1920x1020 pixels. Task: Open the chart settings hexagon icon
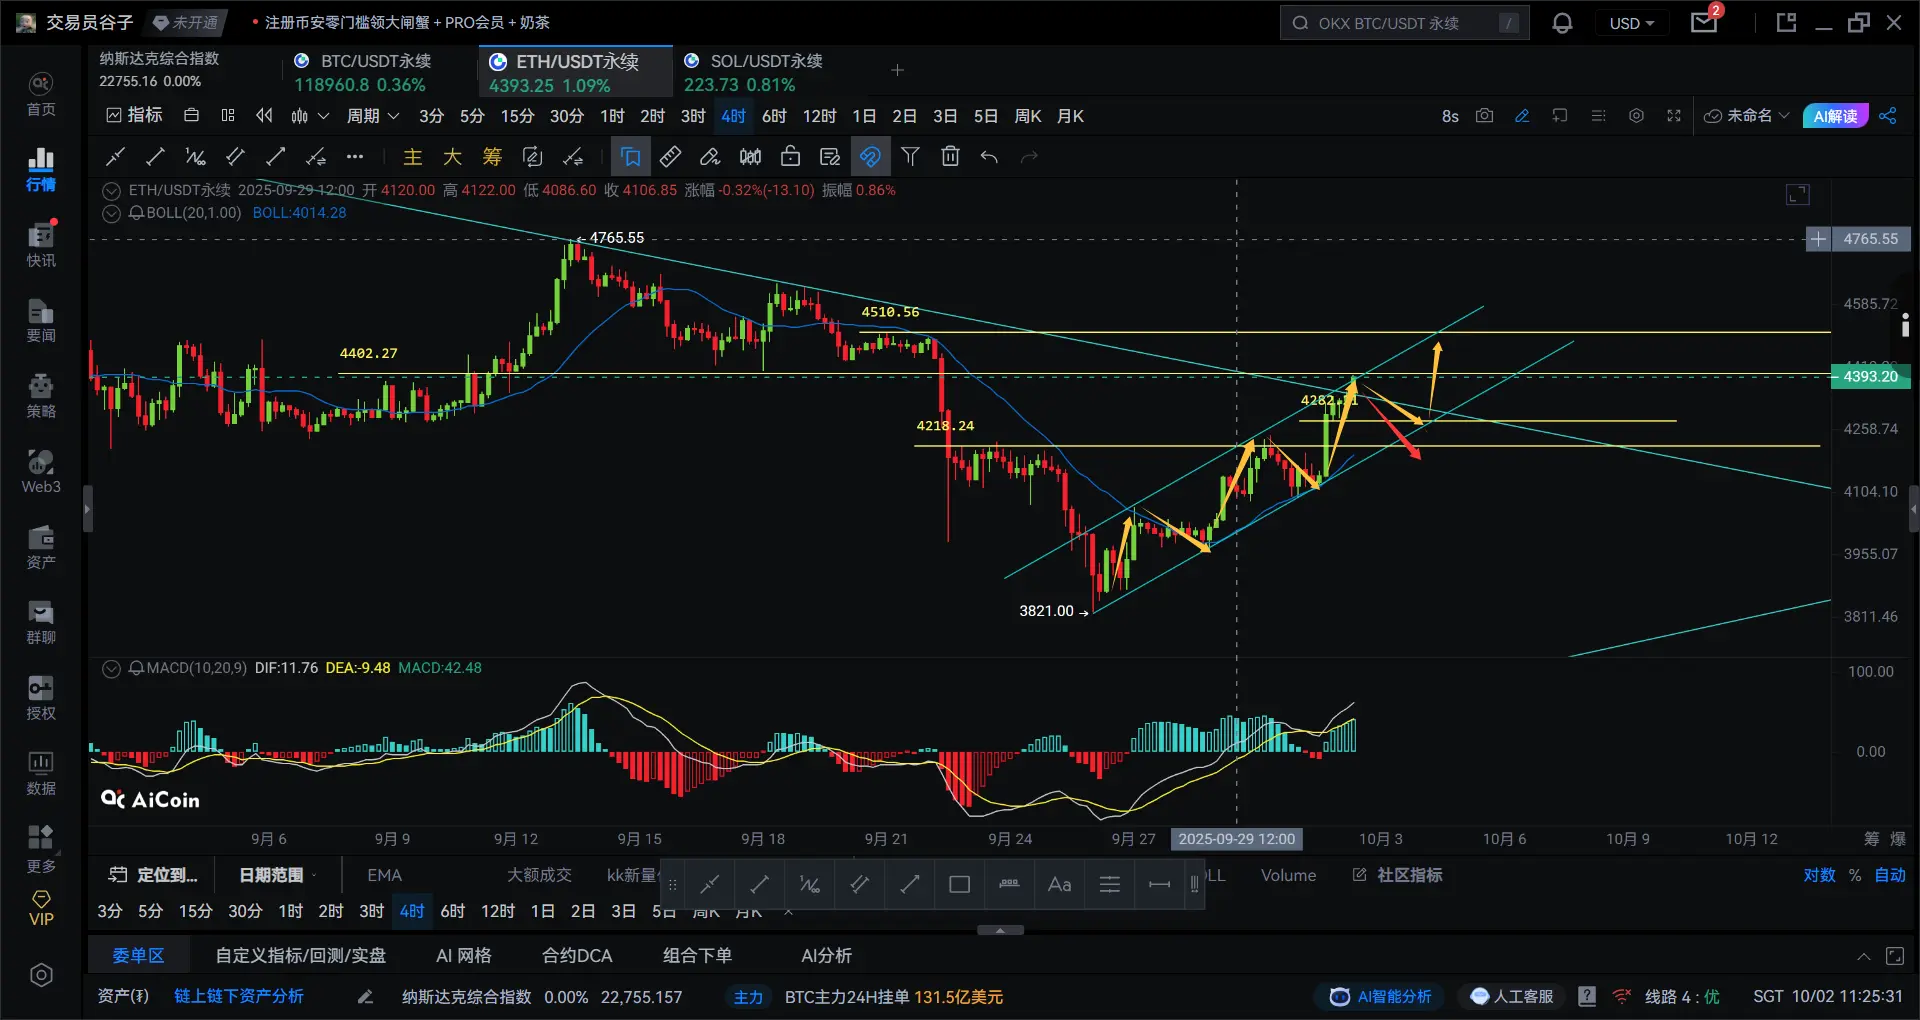coord(1636,116)
